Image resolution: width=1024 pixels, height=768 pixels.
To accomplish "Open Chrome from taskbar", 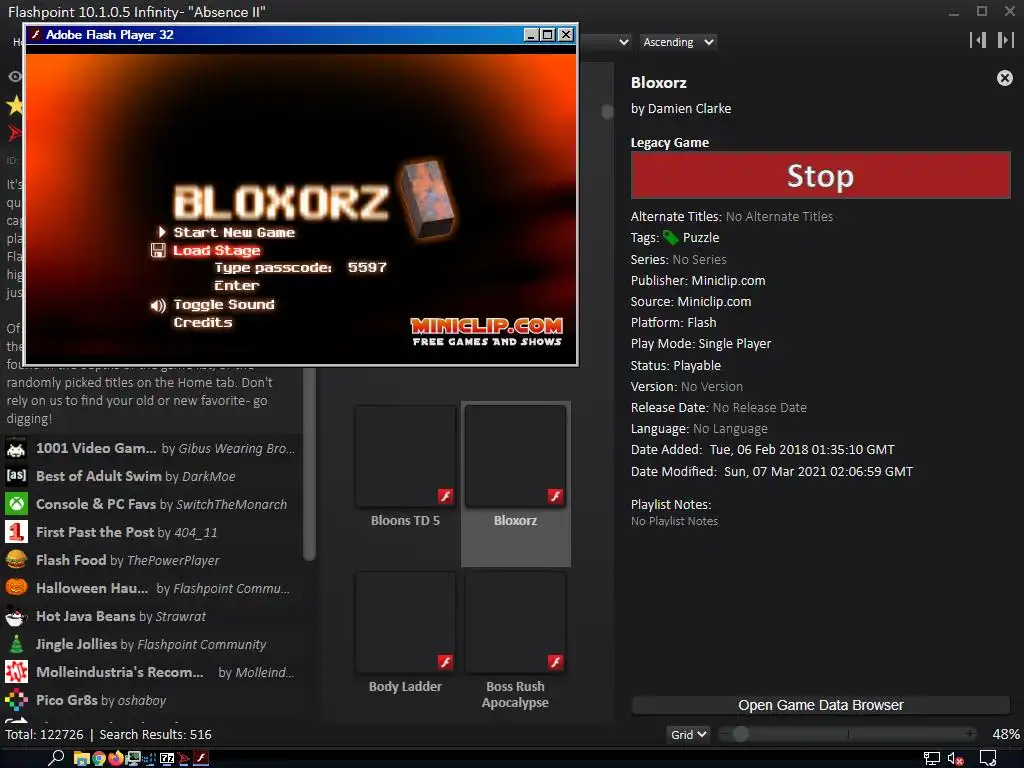I will 99,758.
